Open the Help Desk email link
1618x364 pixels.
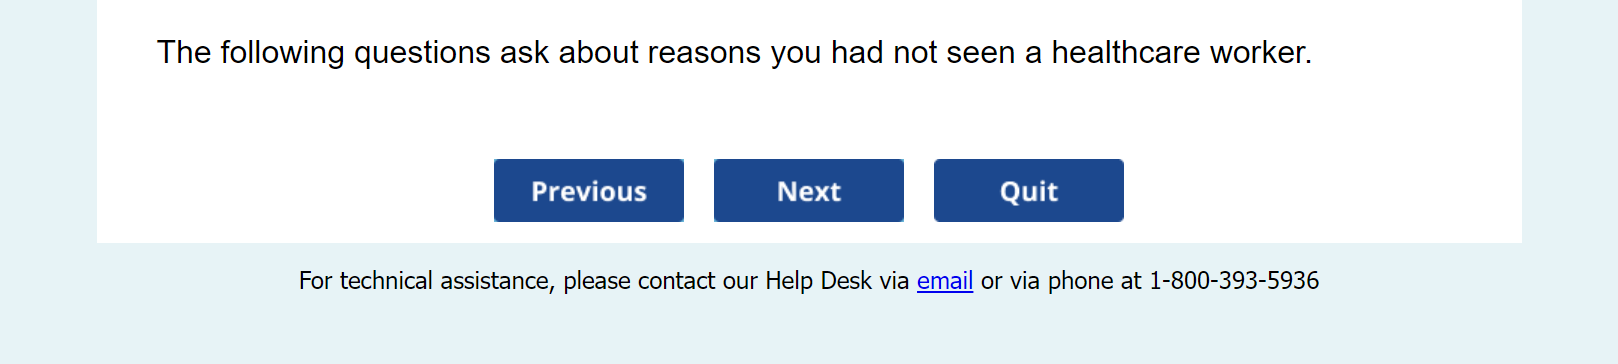(945, 281)
